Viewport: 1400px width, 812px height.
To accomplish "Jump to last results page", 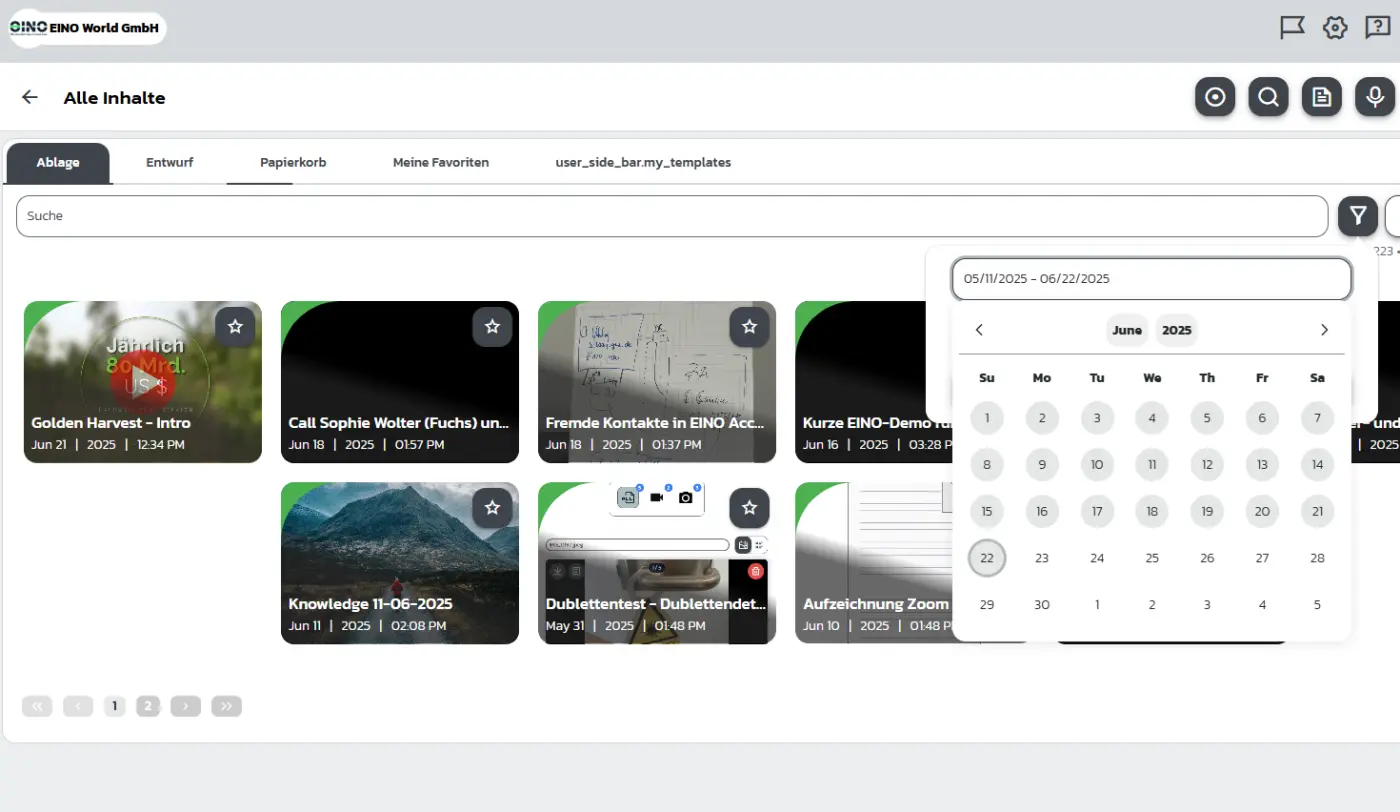I will [x=227, y=706].
